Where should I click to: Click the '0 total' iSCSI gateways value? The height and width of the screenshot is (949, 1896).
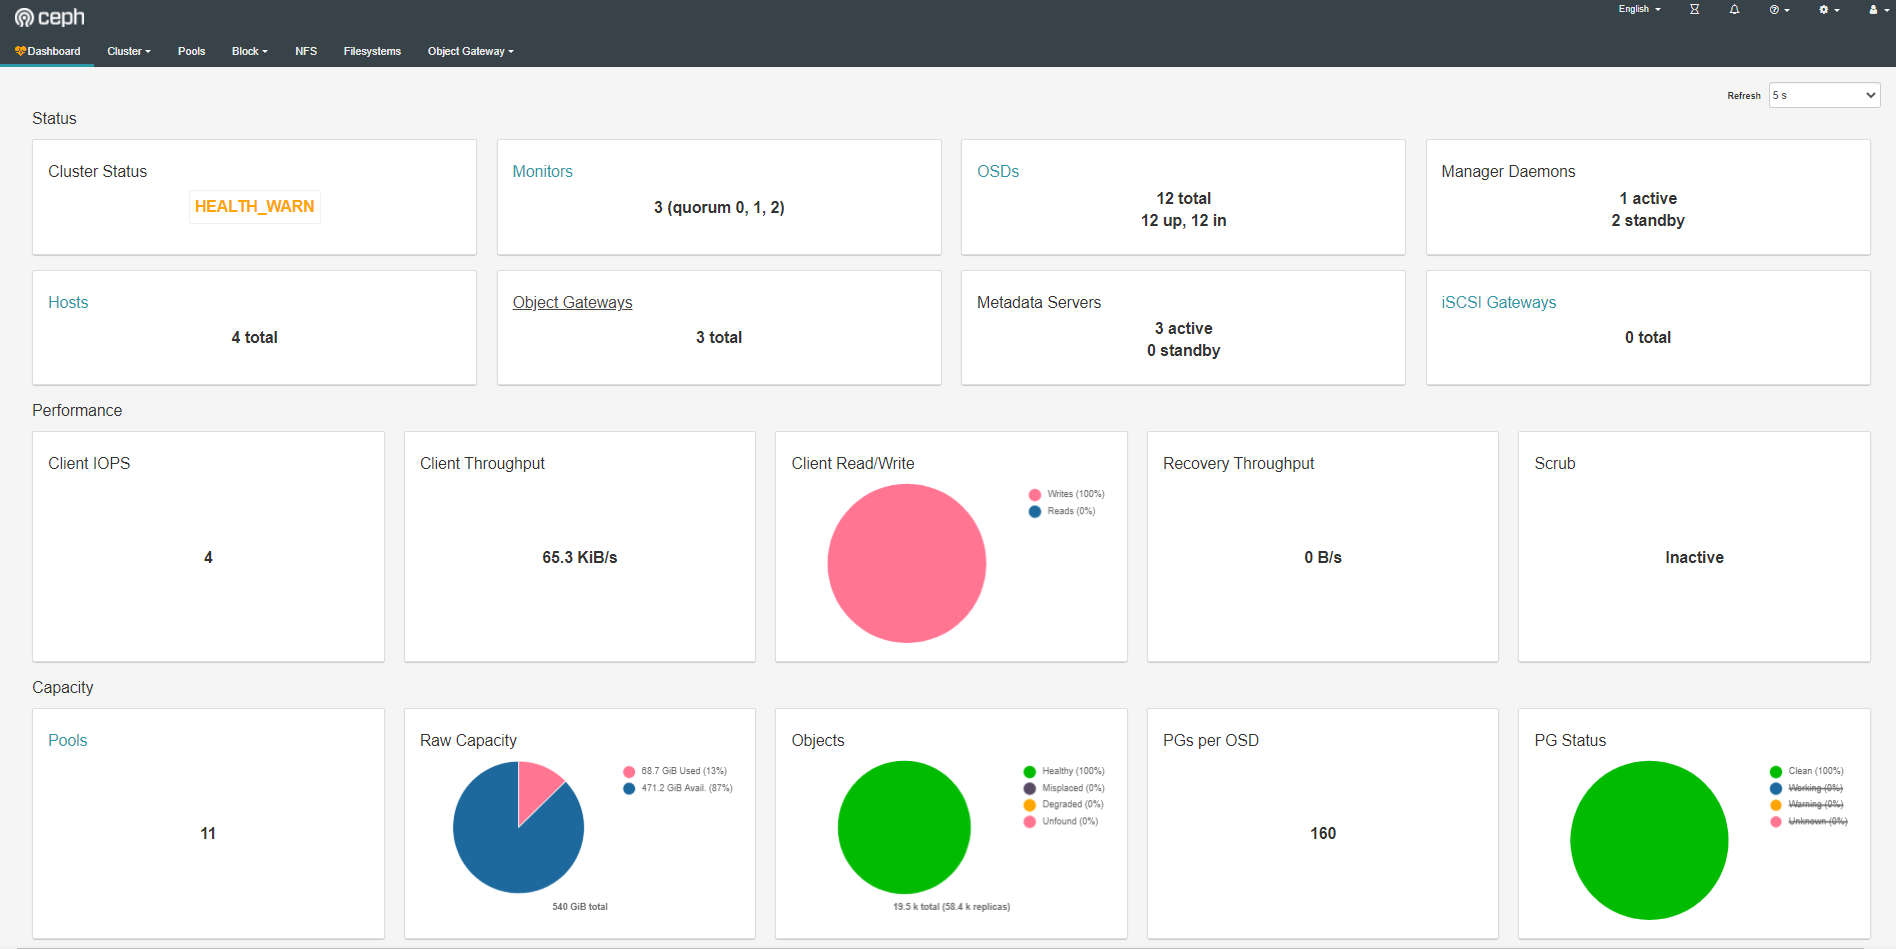point(1648,337)
